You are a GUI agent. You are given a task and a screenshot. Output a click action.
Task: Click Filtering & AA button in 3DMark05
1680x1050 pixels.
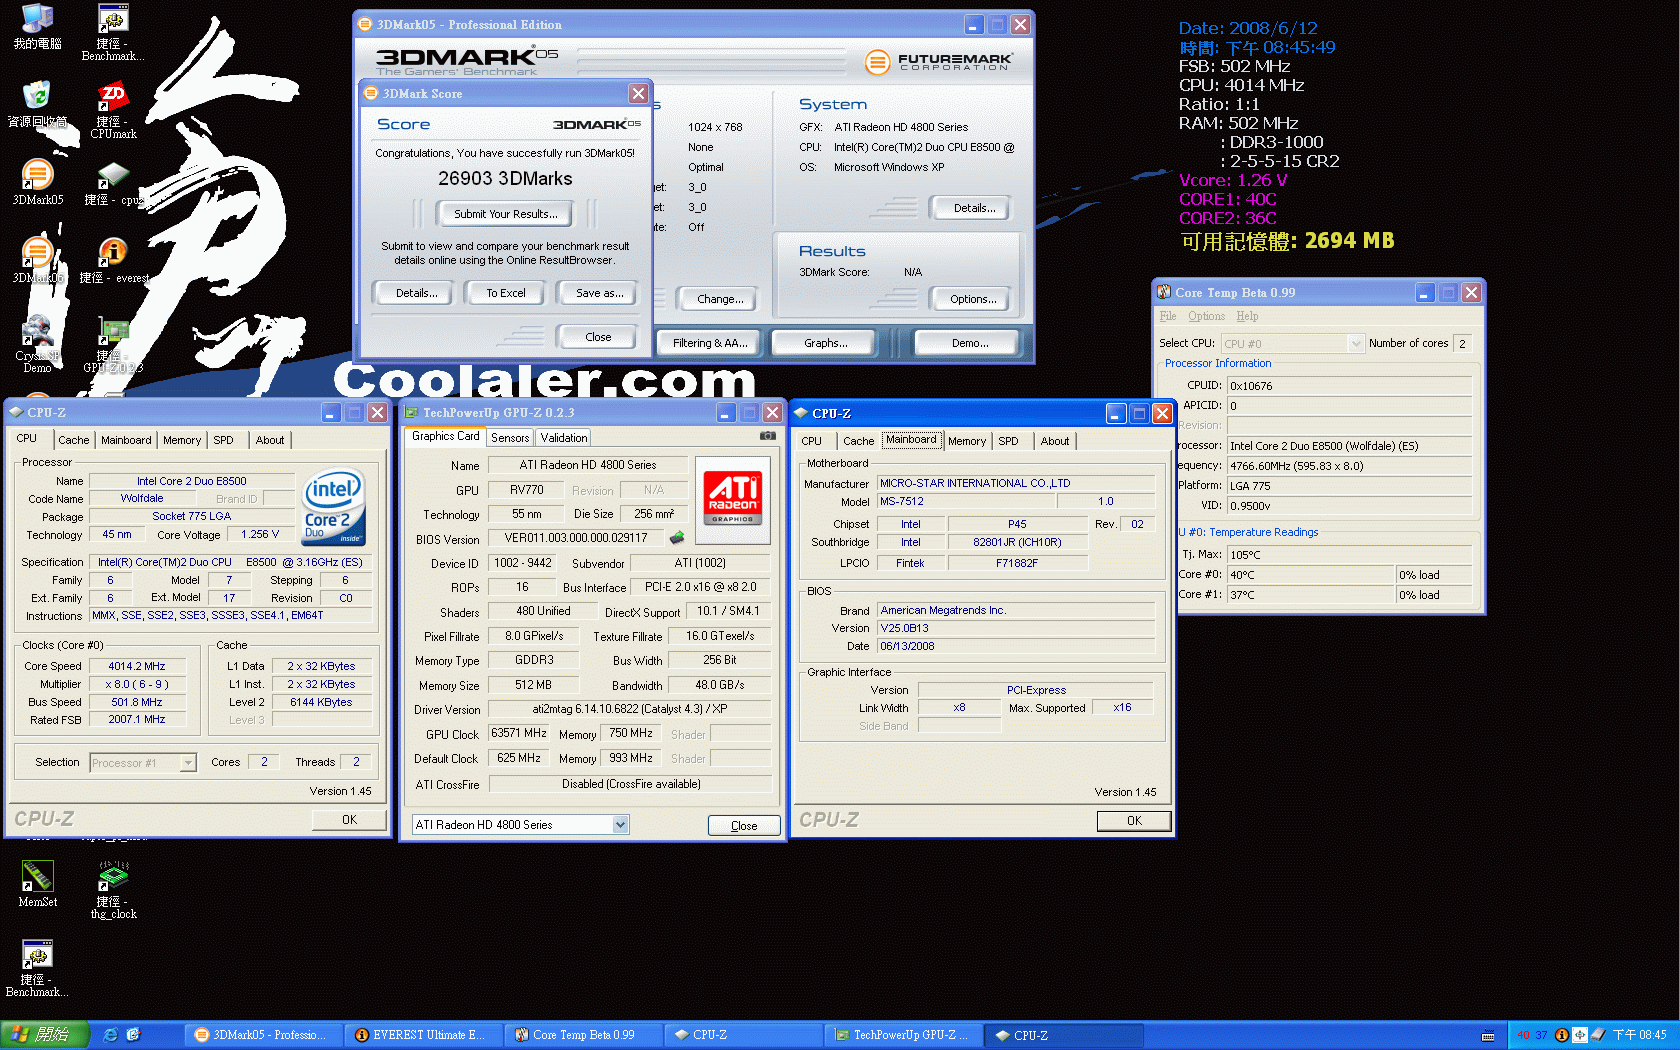[710, 343]
